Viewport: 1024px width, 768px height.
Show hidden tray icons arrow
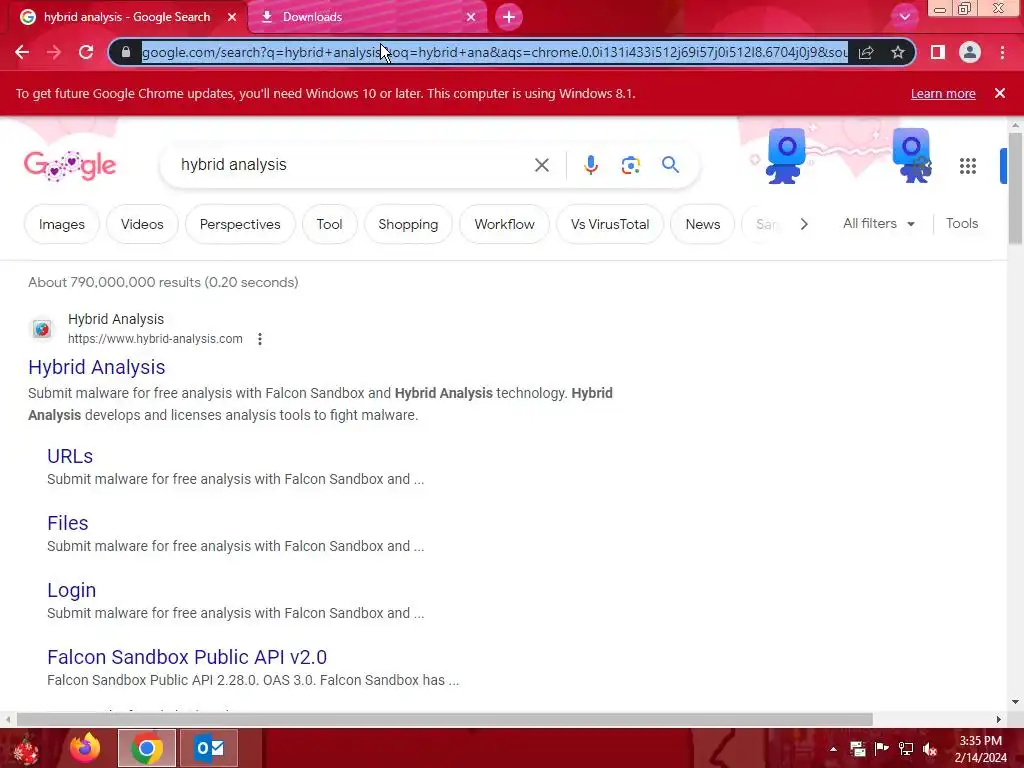click(833, 749)
